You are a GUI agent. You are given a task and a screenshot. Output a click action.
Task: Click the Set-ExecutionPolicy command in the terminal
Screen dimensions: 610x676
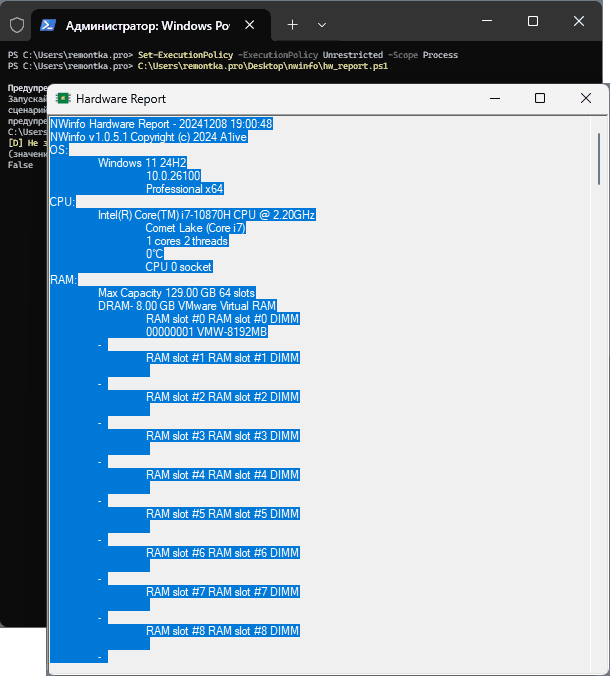[185, 55]
